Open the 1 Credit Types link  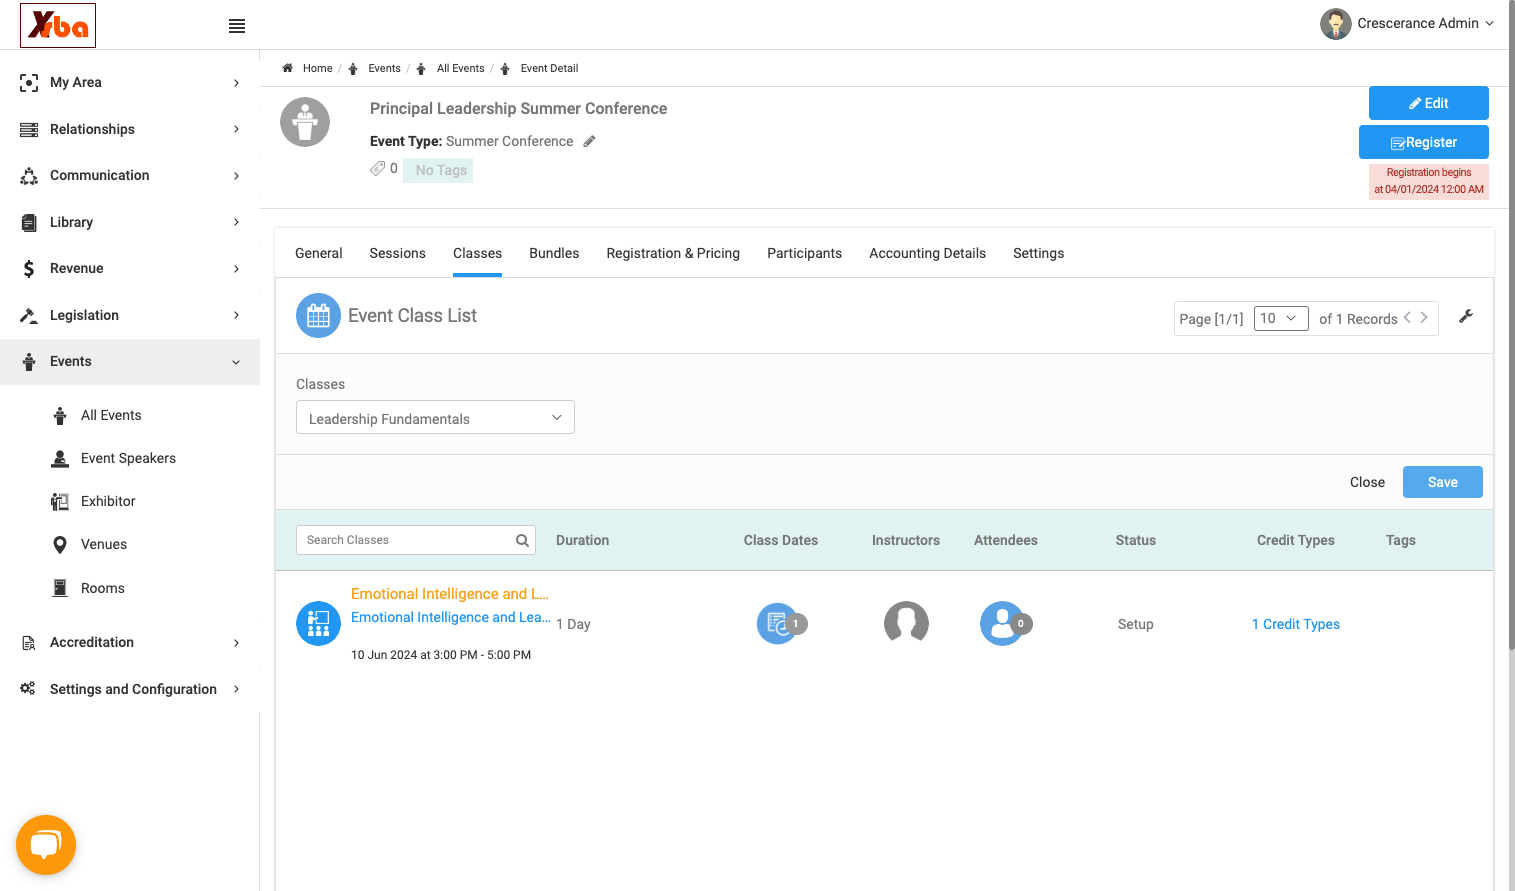tap(1296, 624)
